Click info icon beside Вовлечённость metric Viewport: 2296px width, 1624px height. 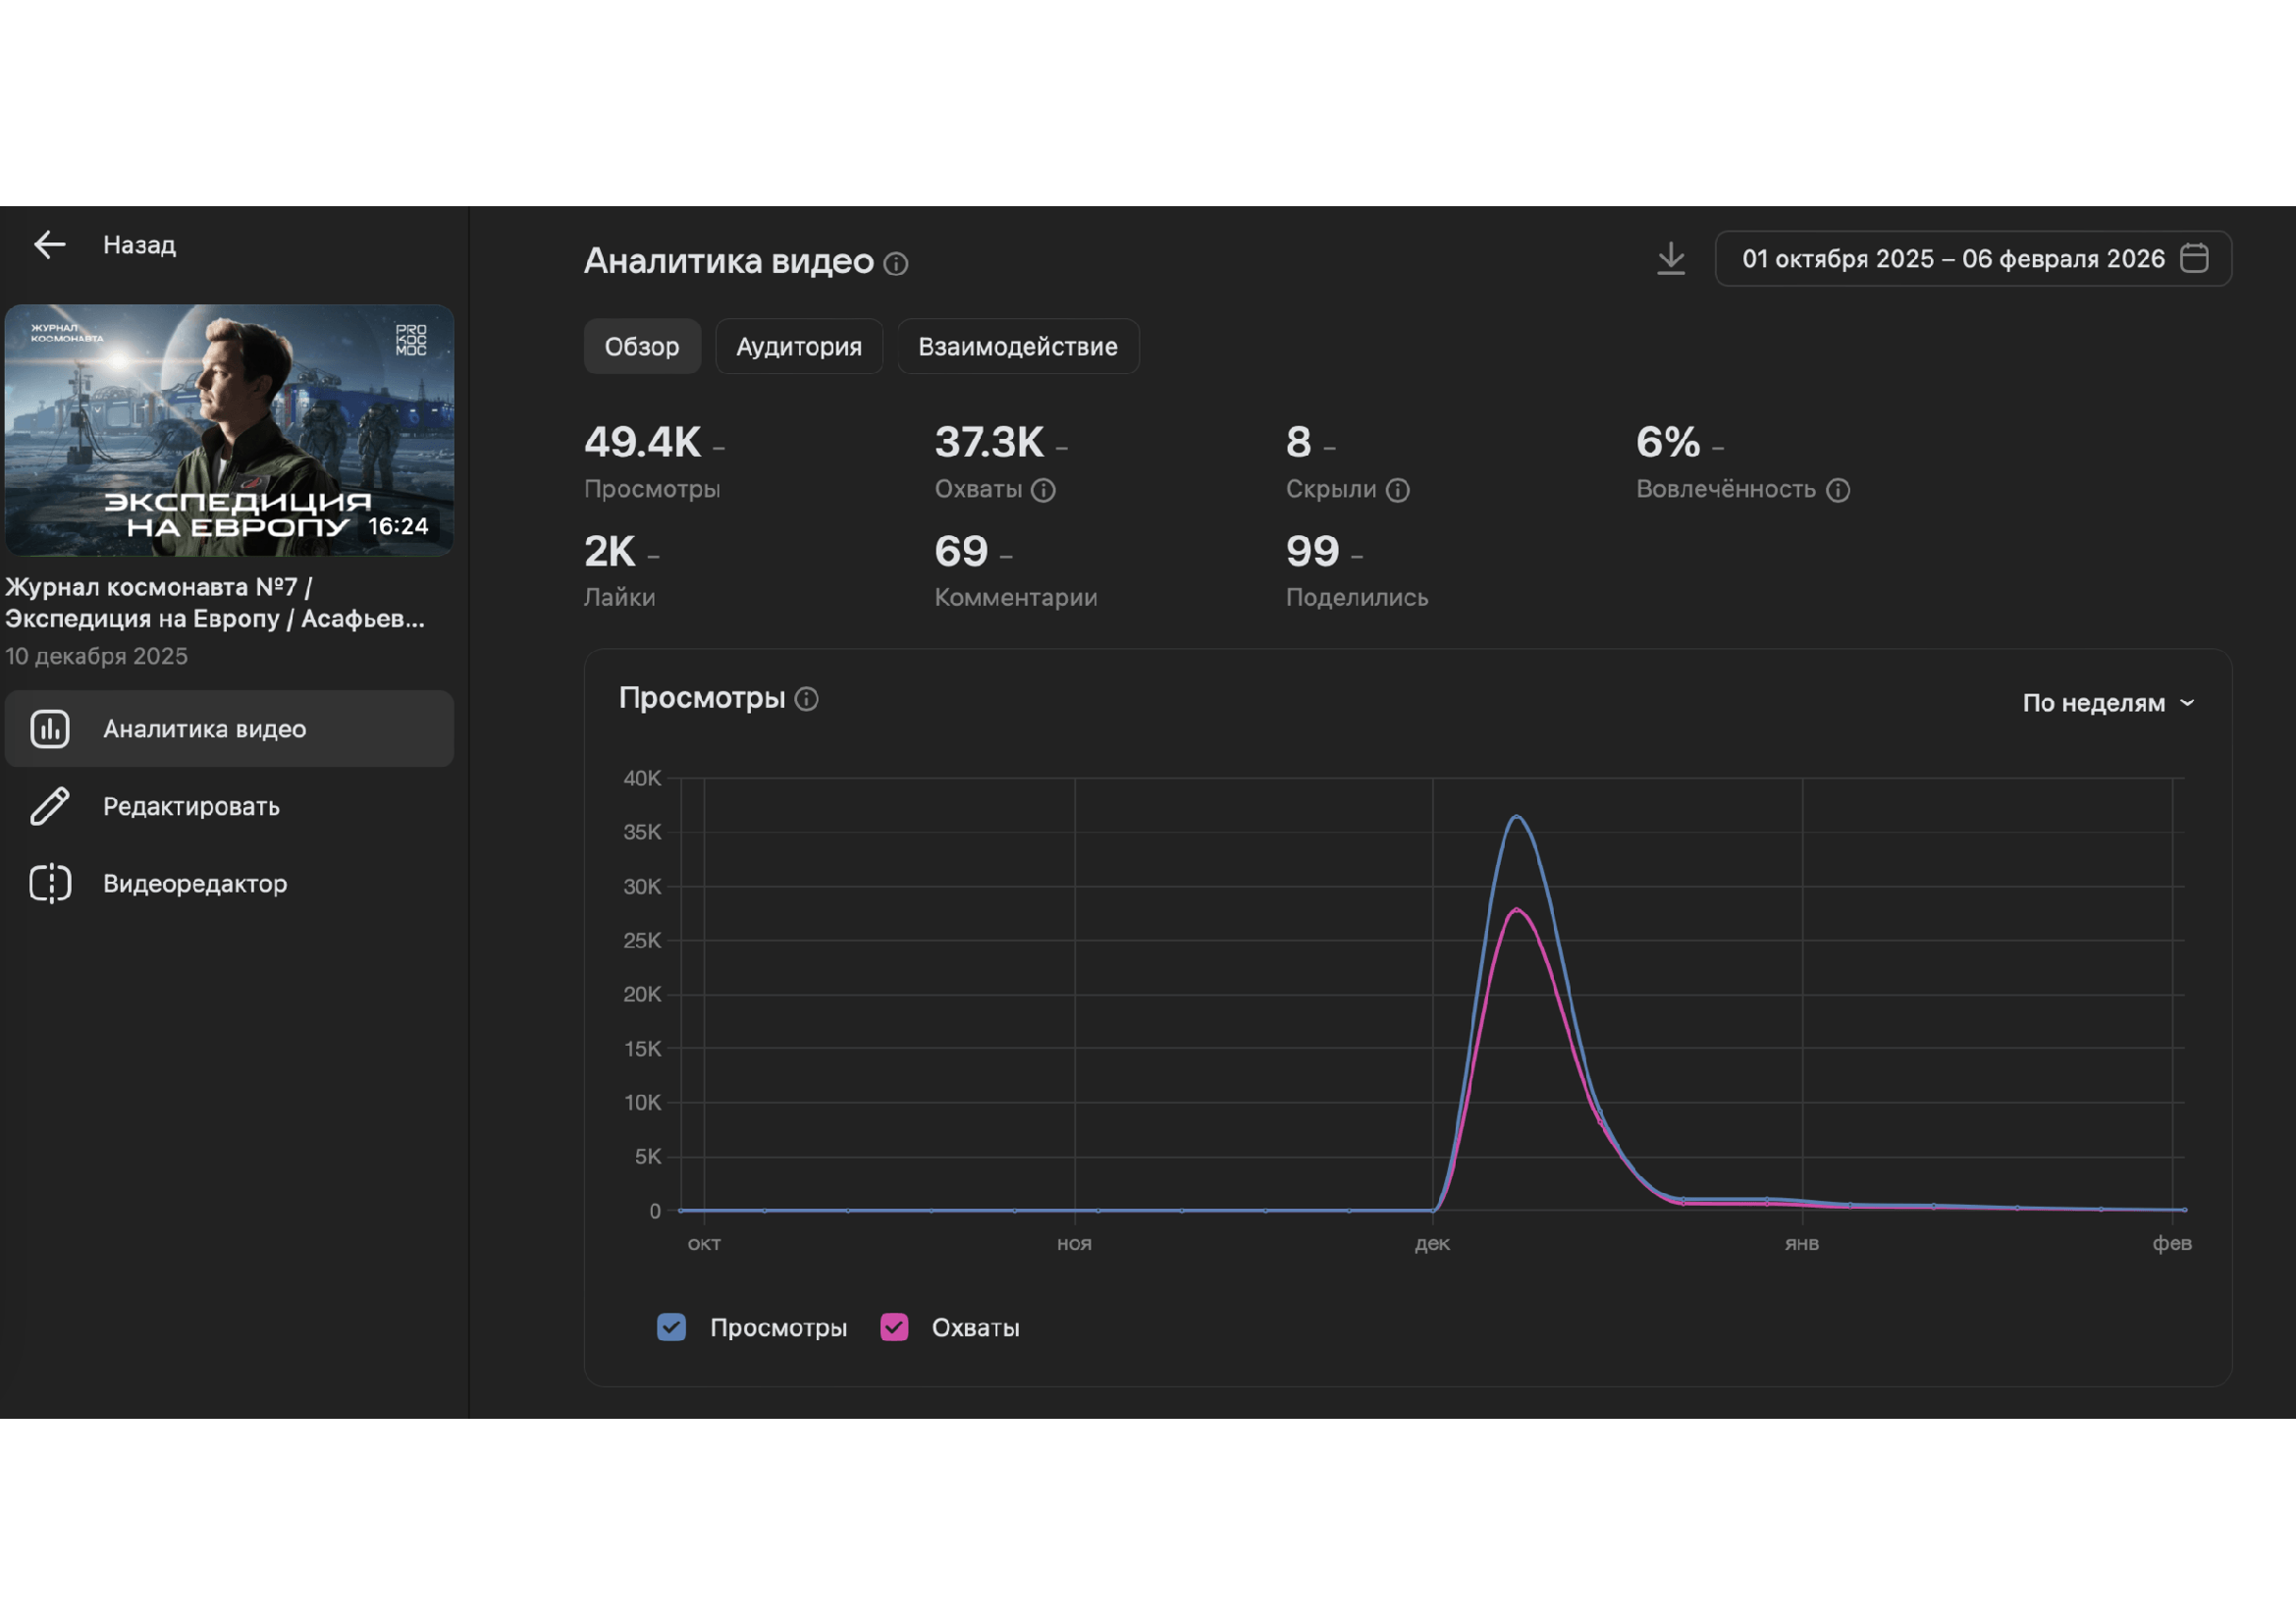coord(1838,490)
